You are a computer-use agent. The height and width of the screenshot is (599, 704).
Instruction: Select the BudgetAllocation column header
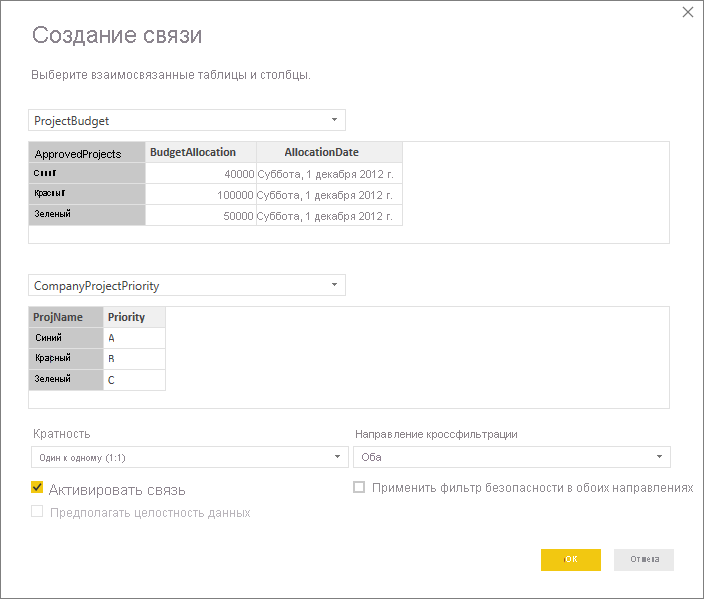pos(201,152)
